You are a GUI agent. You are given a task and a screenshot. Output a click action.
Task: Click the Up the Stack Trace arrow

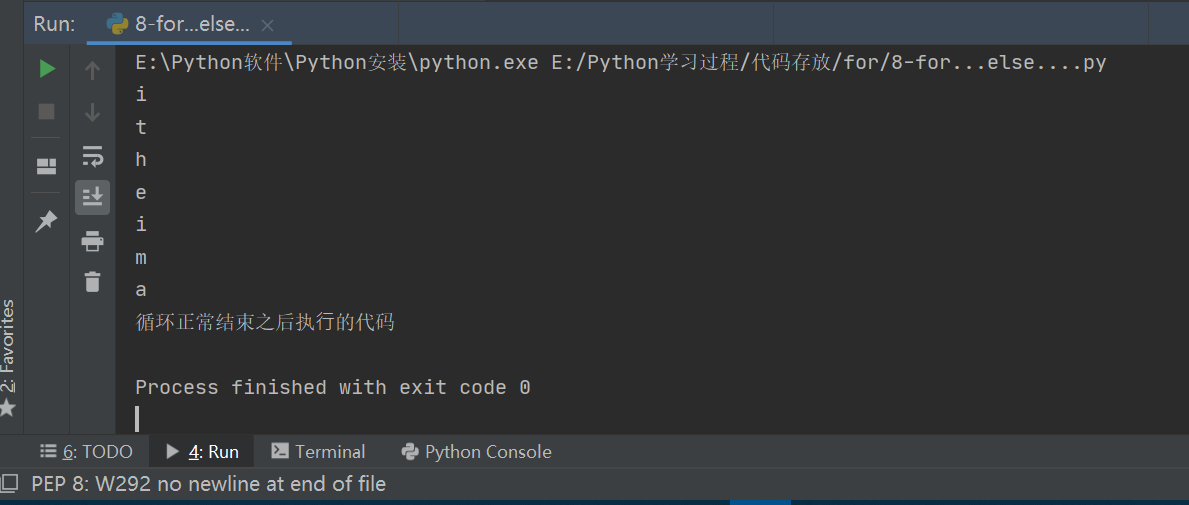pyautogui.click(x=92, y=70)
